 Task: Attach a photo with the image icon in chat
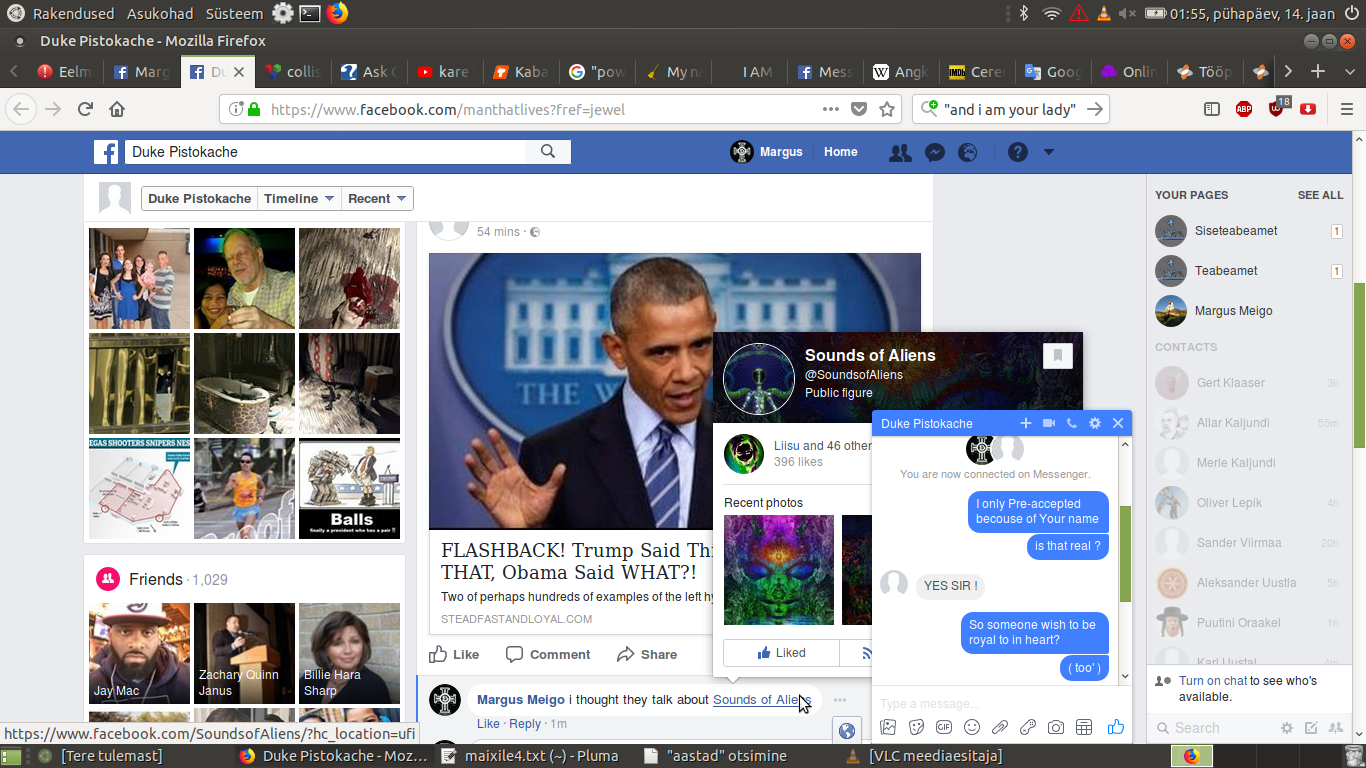pos(888,727)
